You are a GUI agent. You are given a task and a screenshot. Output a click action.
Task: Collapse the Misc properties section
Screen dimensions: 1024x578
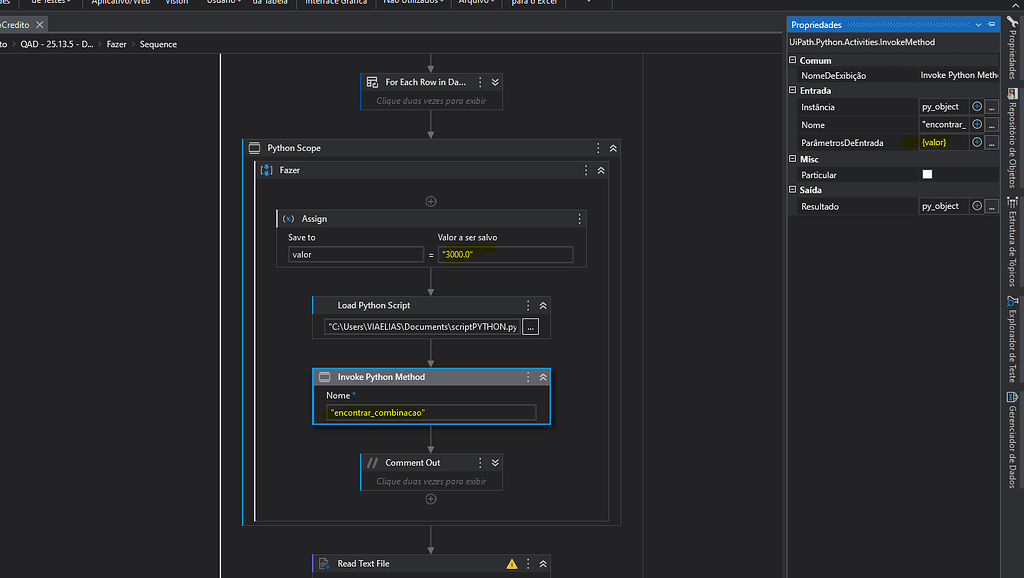(x=793, y=159)
